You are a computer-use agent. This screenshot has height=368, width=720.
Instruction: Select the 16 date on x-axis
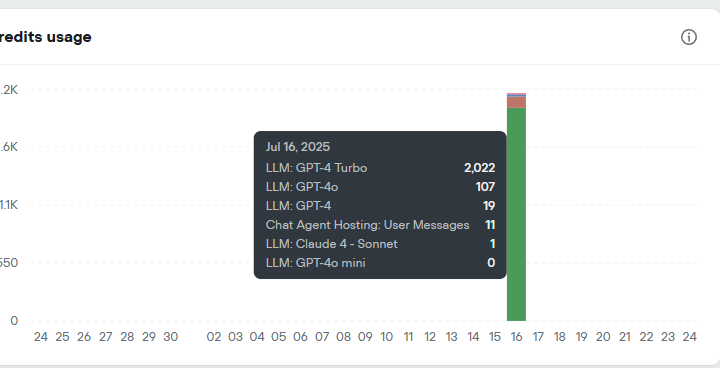tap(516, 337)
